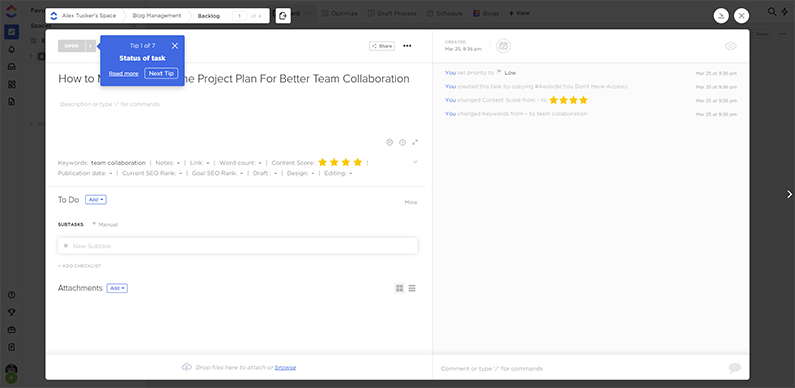Viewport: 795px width, 388px height.
Task: Switch attachments to grid view
Action: 400,288
